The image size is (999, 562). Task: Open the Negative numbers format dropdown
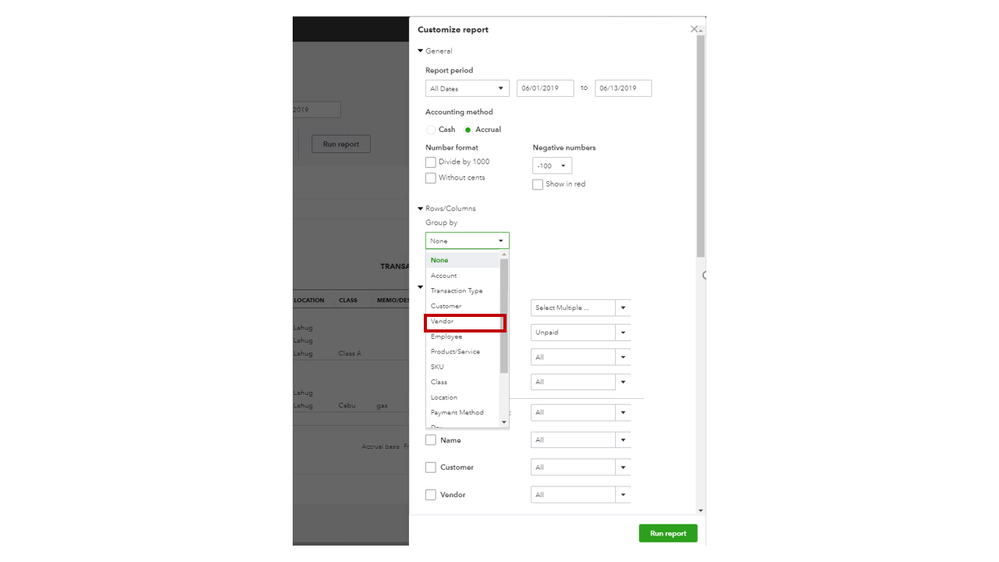tap(552, 166)
